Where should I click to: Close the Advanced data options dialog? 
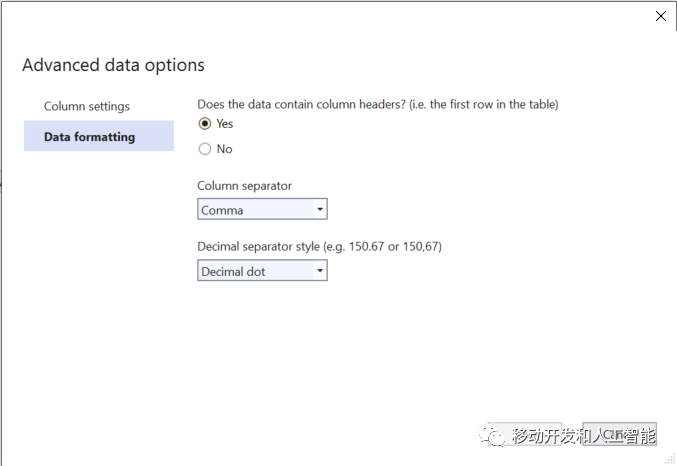coord(660,16)
